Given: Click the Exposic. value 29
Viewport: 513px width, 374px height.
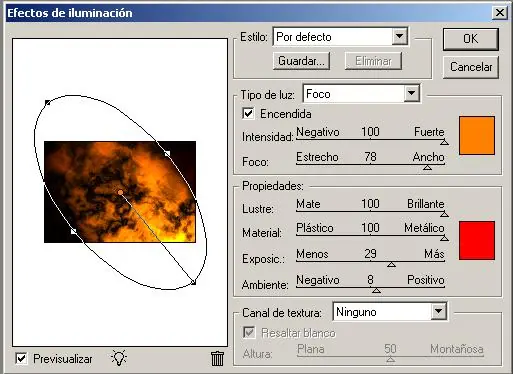Looking at the screenshot, I should coord(370,254).
